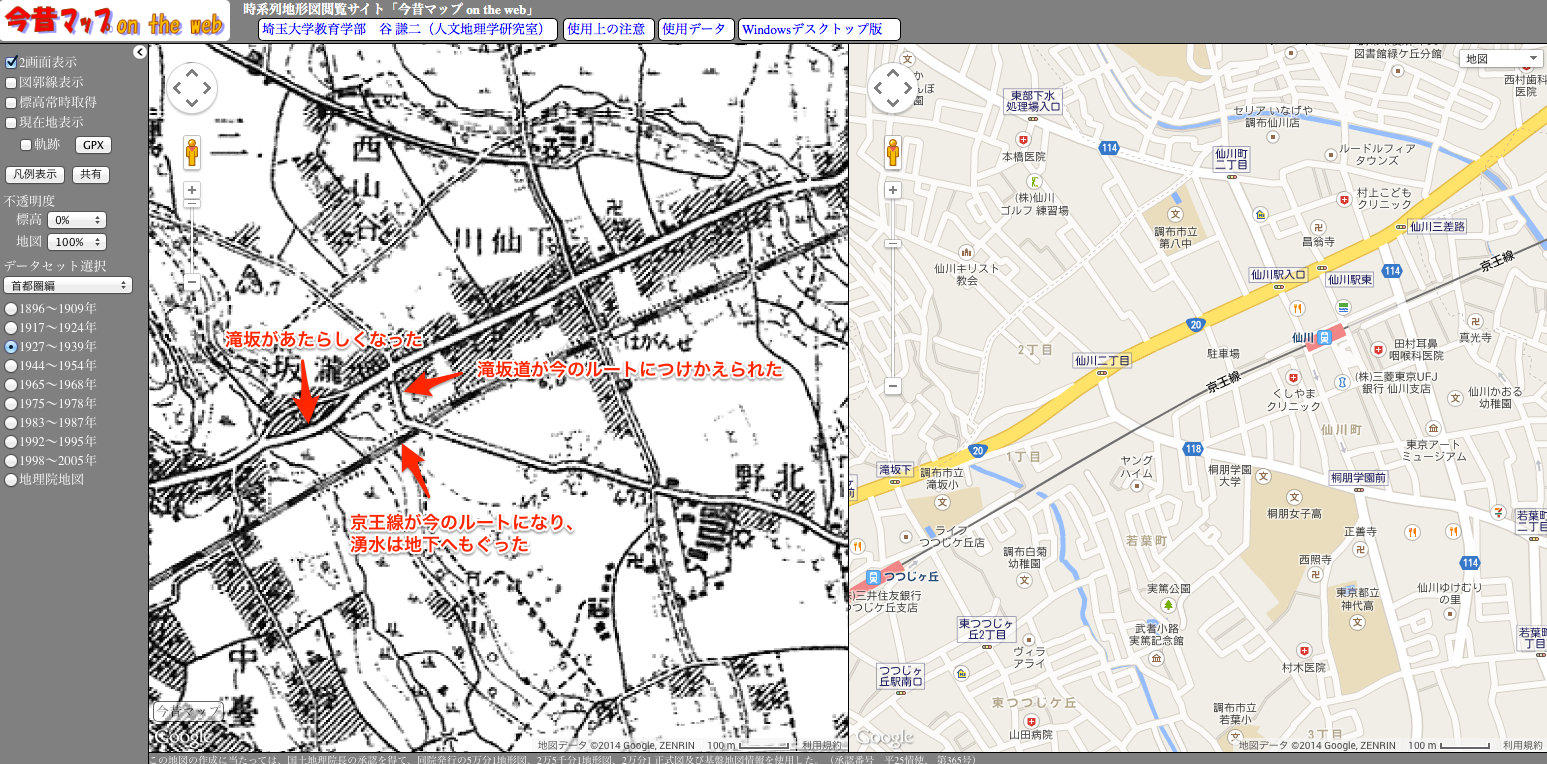Select the 1917〜1924年 radio button
Image resolution: width=1547 pixels, height=764 pixels.
coord(11,327)
